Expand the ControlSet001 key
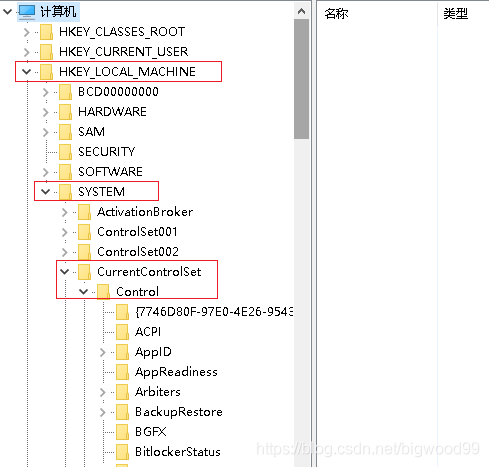Image resolution: width=489 pixels, height=467 pixels. pos(65,232)
